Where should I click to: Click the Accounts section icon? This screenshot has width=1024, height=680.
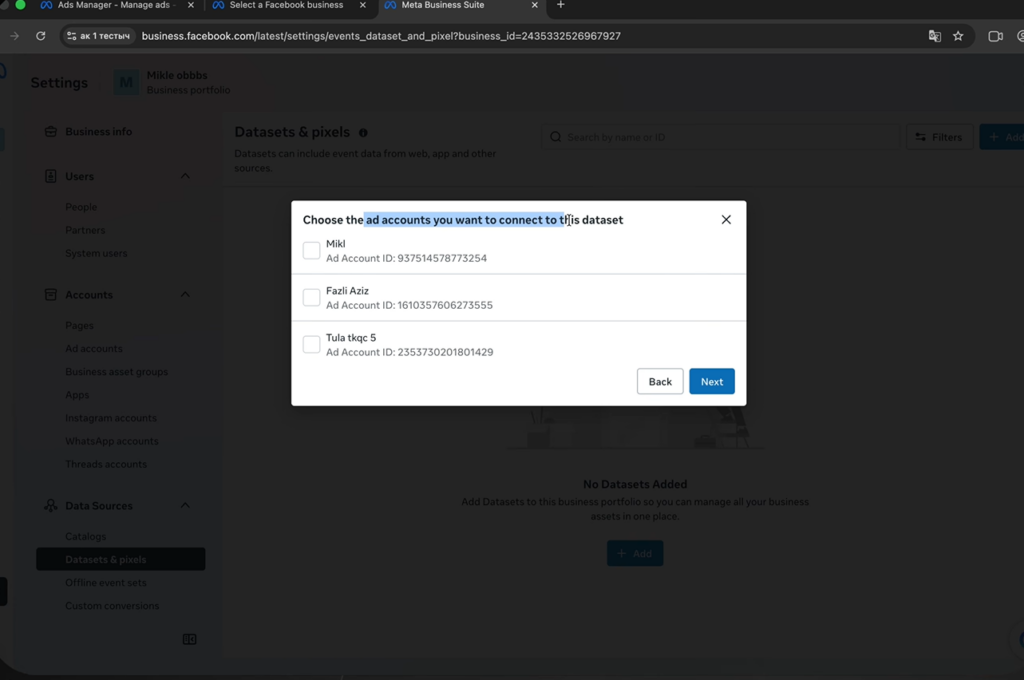(50, 295)
